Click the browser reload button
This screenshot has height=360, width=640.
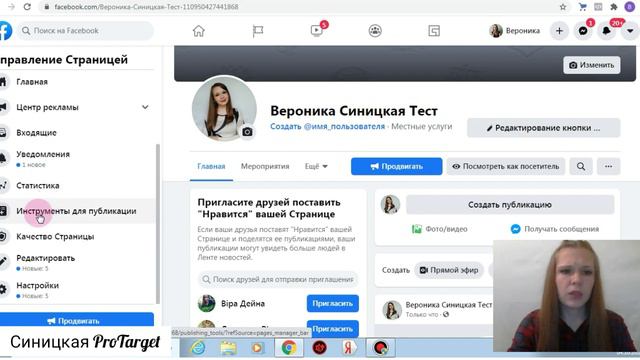pyautogui.click(x=27, y=7)
